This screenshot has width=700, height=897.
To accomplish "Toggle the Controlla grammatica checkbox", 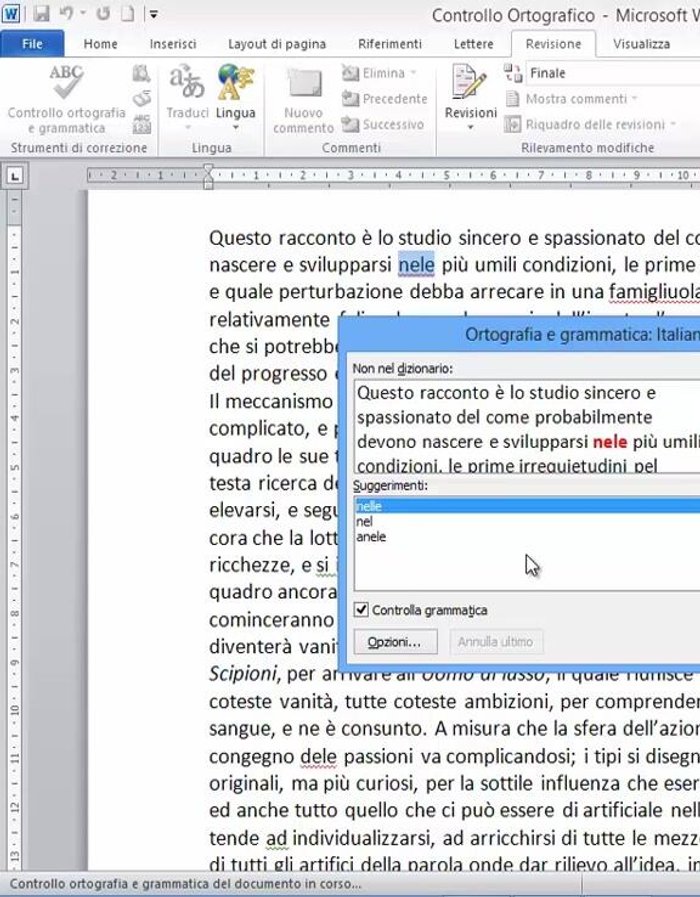I will coord(361,610).
